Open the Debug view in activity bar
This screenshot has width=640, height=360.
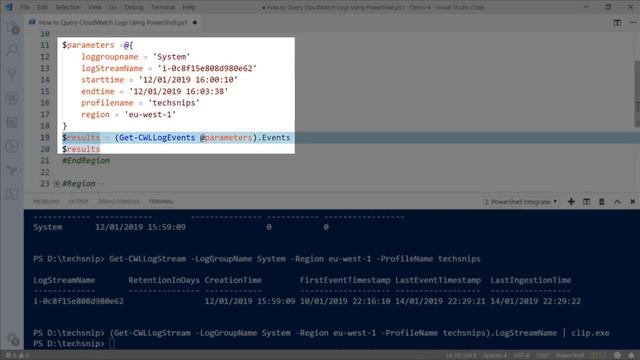pyautogui.click(x=12, y=98)
